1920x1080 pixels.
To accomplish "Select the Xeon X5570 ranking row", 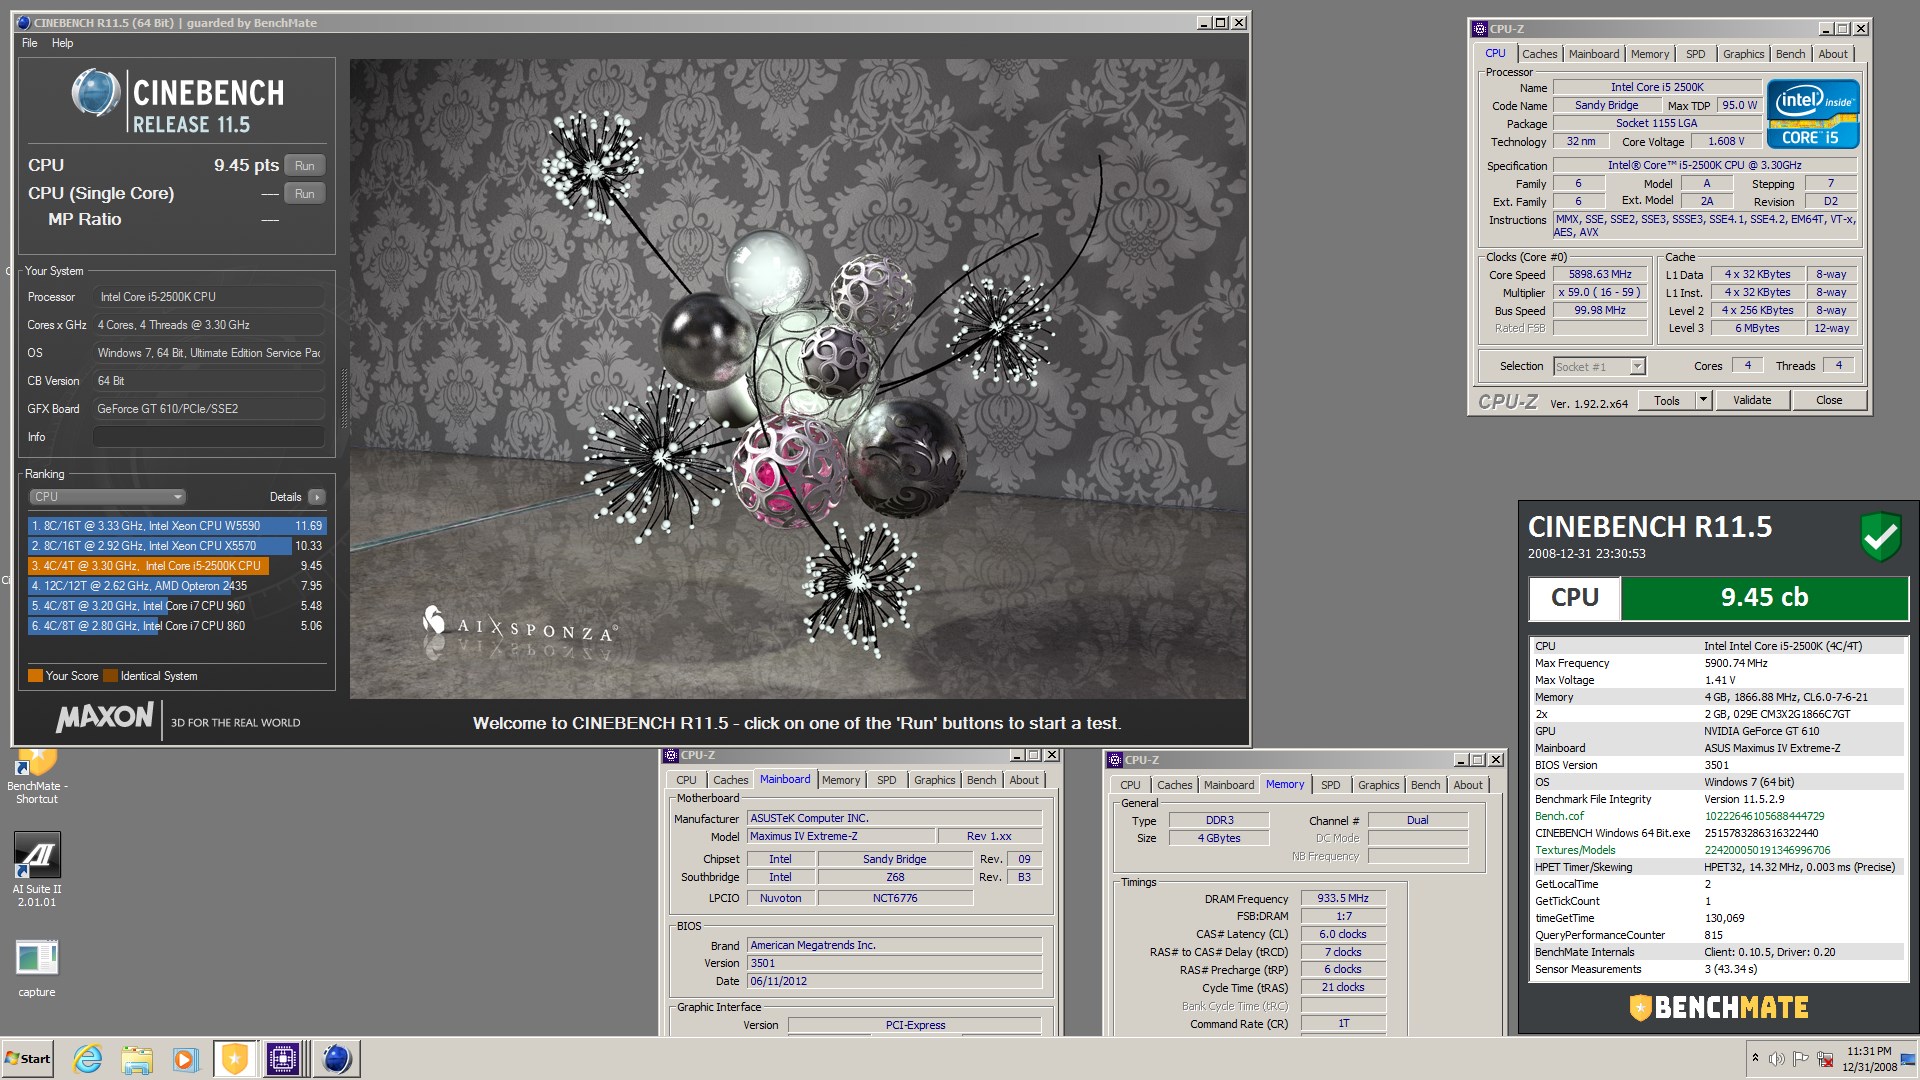I will [x=177, y=546].
